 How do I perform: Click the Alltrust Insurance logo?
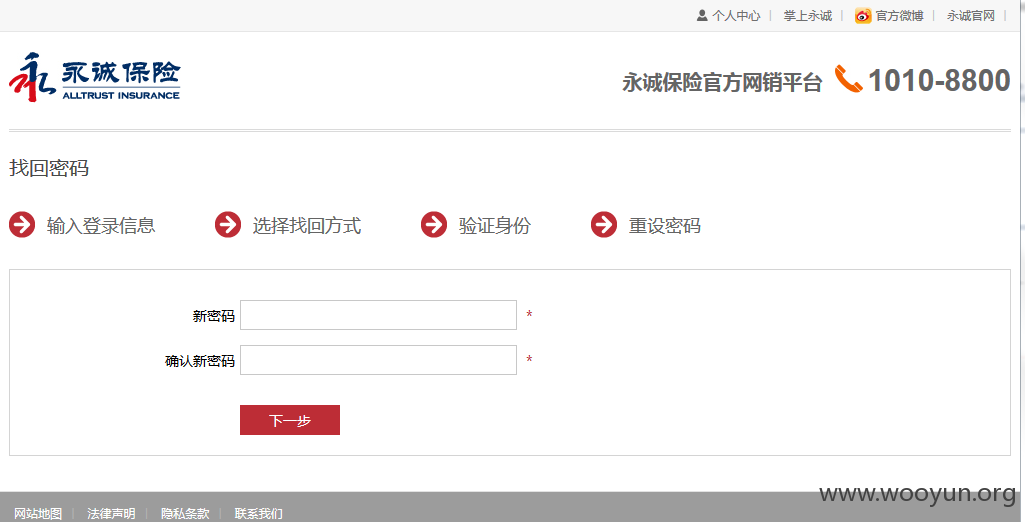click(x=95, y=77)
